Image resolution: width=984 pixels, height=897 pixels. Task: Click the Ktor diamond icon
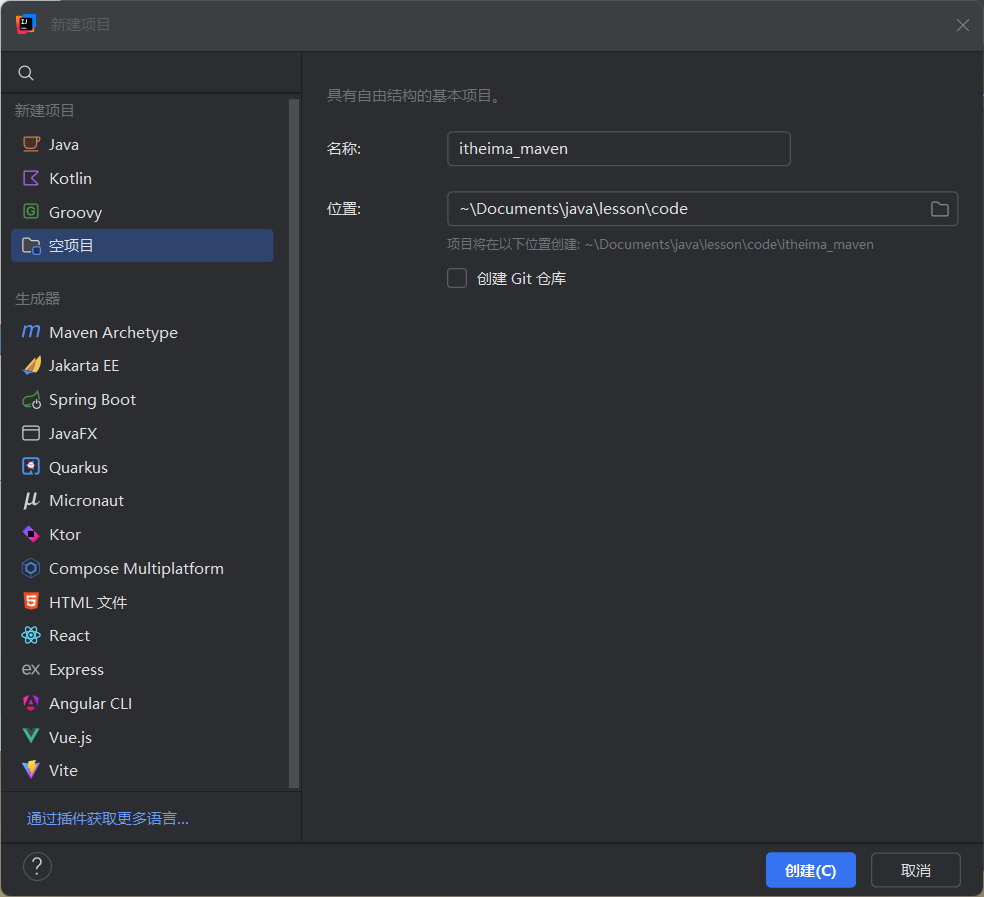[31, 534]
